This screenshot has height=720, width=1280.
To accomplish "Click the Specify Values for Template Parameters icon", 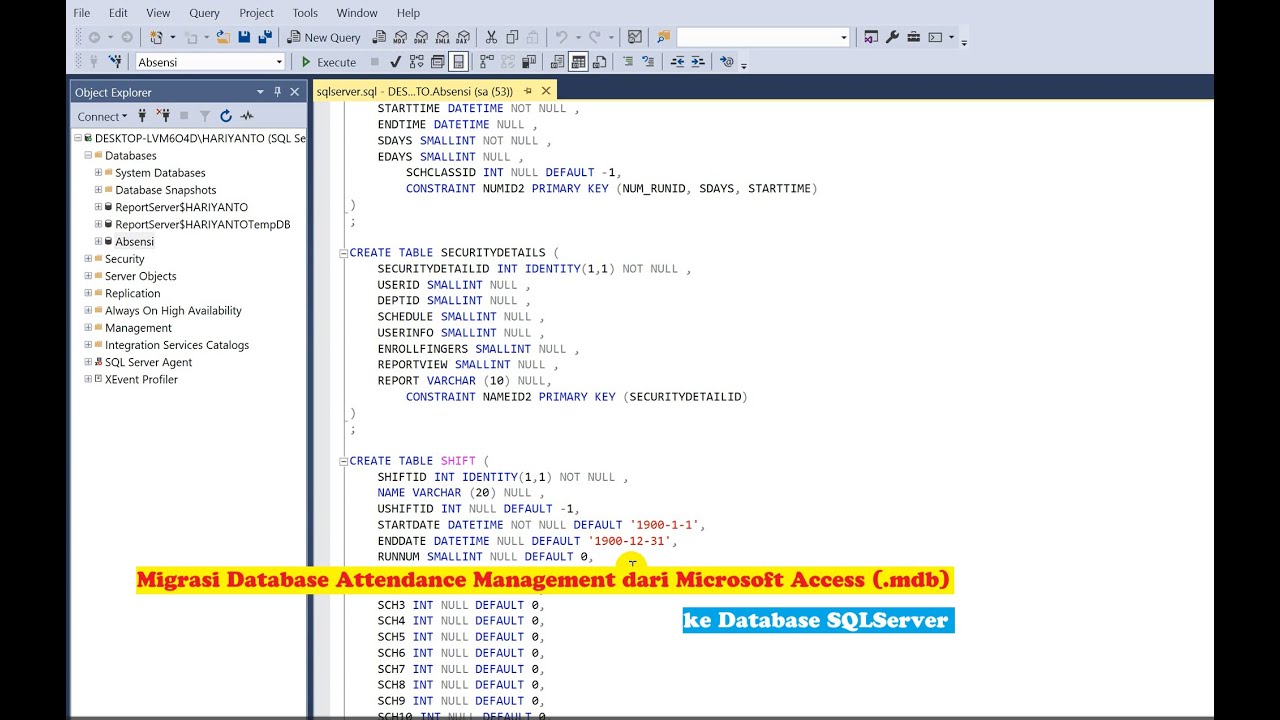I will click(x=726, y=62).
